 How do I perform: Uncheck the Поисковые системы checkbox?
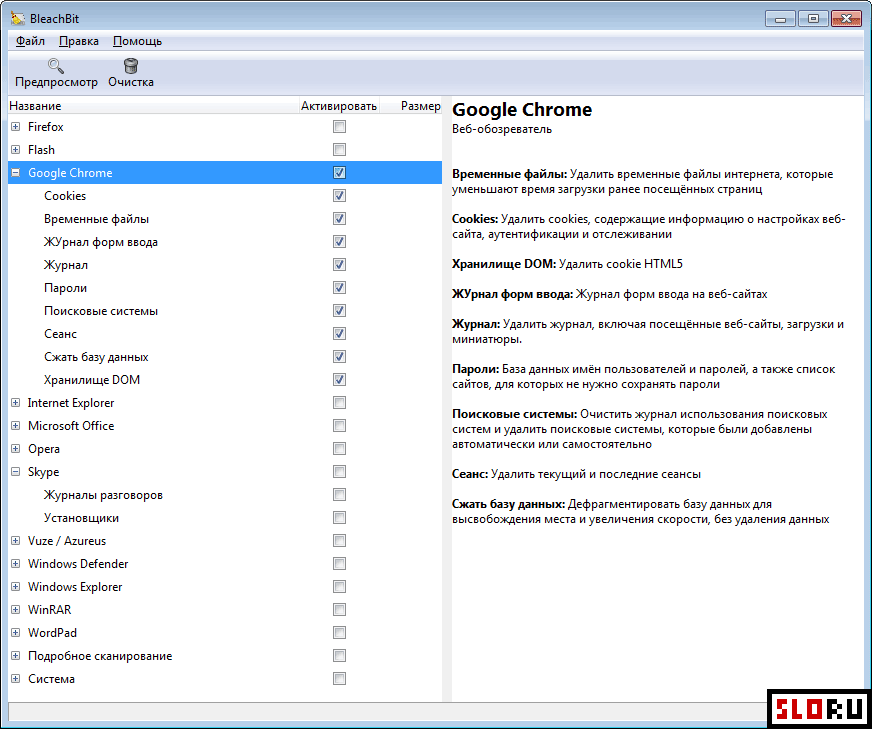pyautogui.click(x=339, y=310)
